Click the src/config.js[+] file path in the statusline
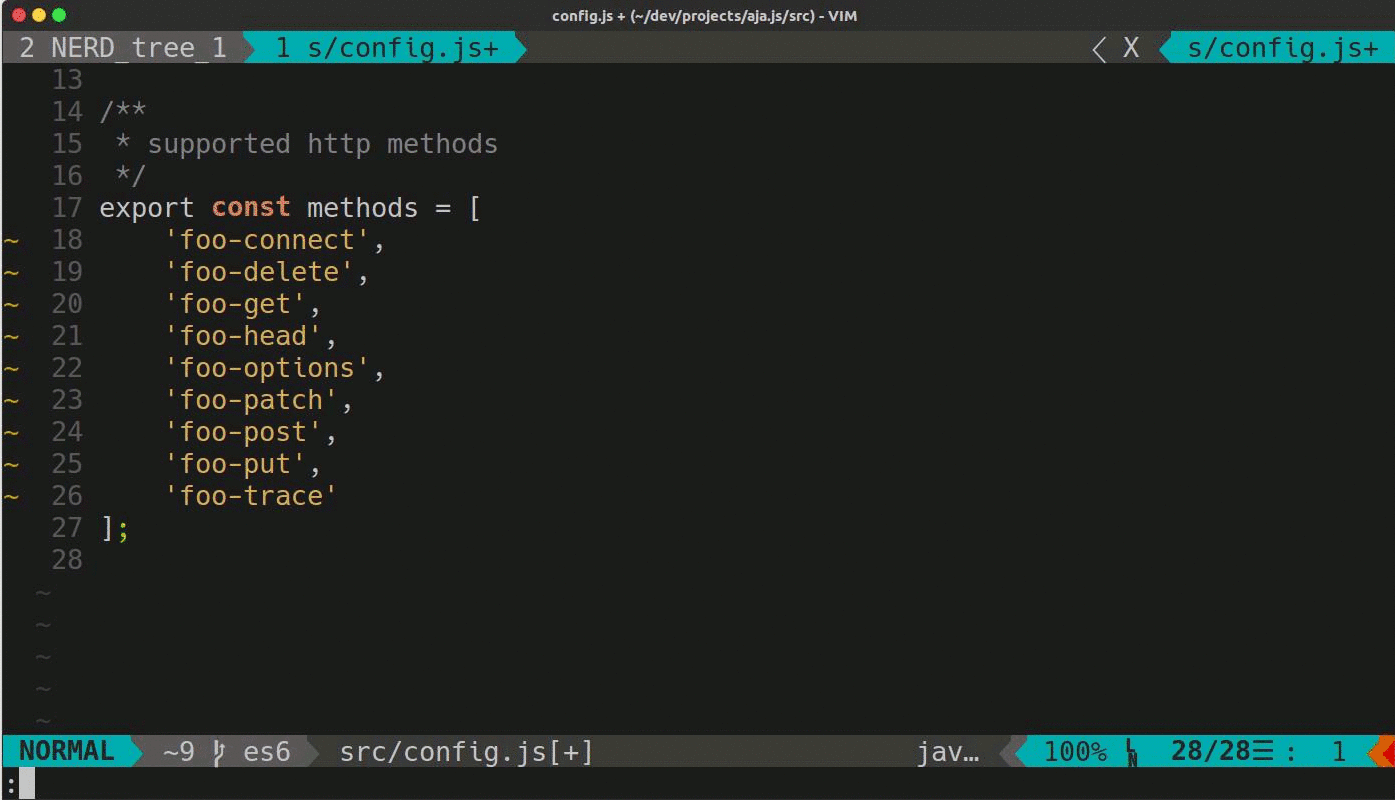This screenshot has height=800, width=1395. point(467,752)
